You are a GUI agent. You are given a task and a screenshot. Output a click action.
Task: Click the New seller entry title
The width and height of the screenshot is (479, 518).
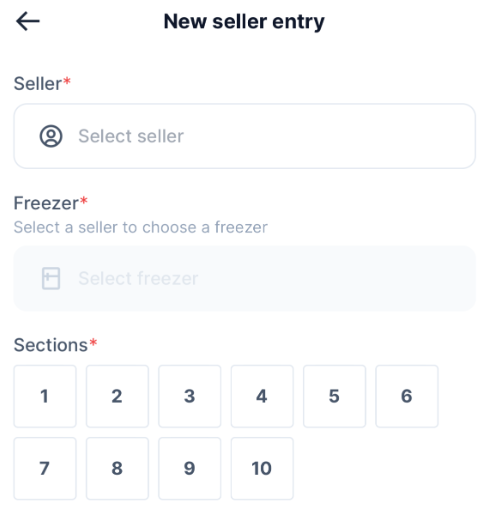click(244, 22)
